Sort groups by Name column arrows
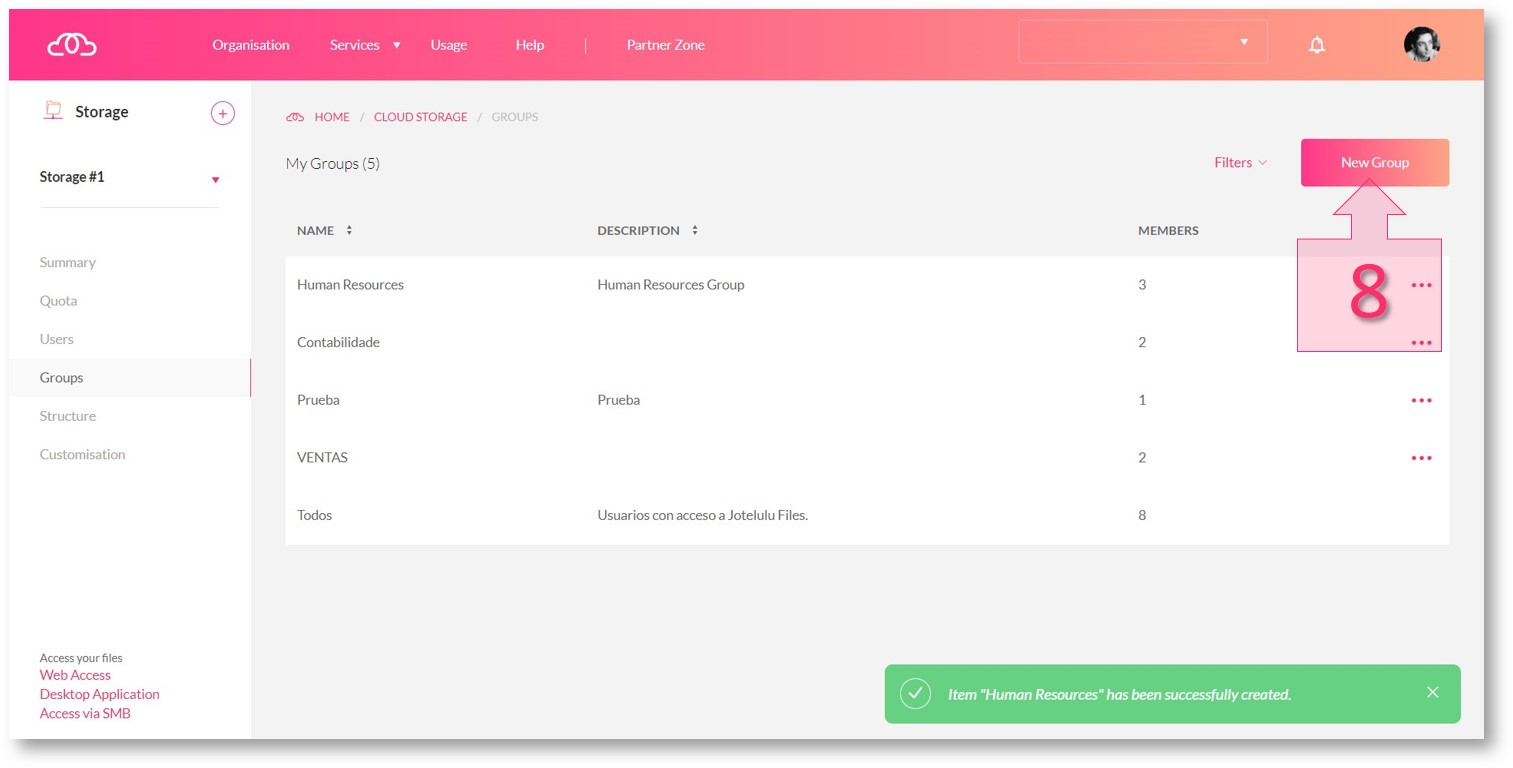This screenshot has height=768, width=1513. point(349,230)
